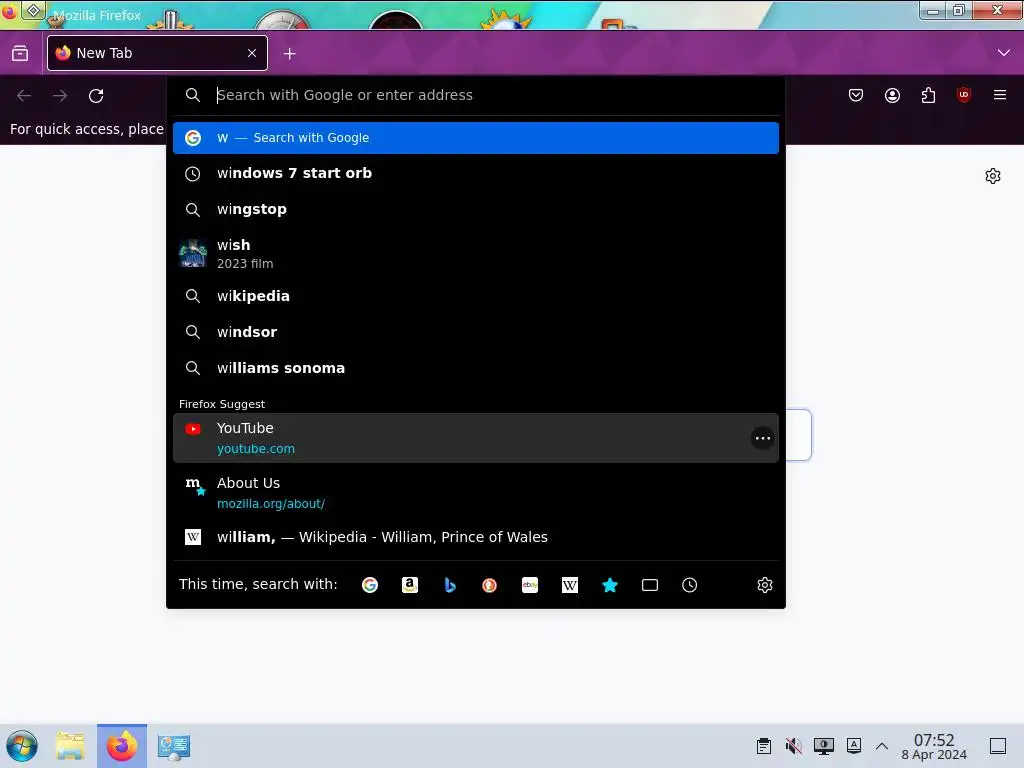Viewport: 1024px width, 768px height.
Task: Expand the list all tabs chevron
Action: (1004, 53)
